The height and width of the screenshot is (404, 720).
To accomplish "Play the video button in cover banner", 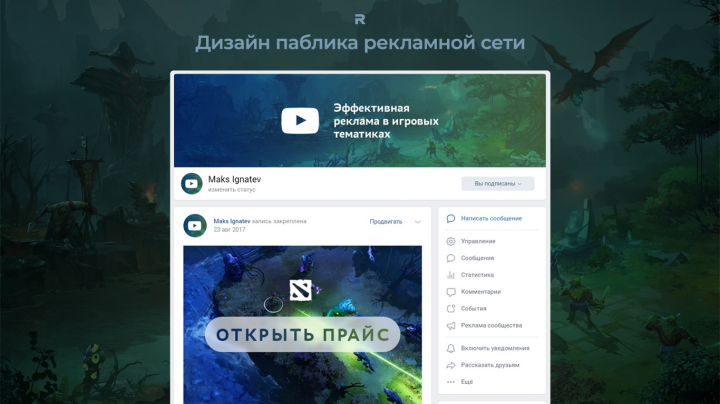I will [x=300, y=121].
